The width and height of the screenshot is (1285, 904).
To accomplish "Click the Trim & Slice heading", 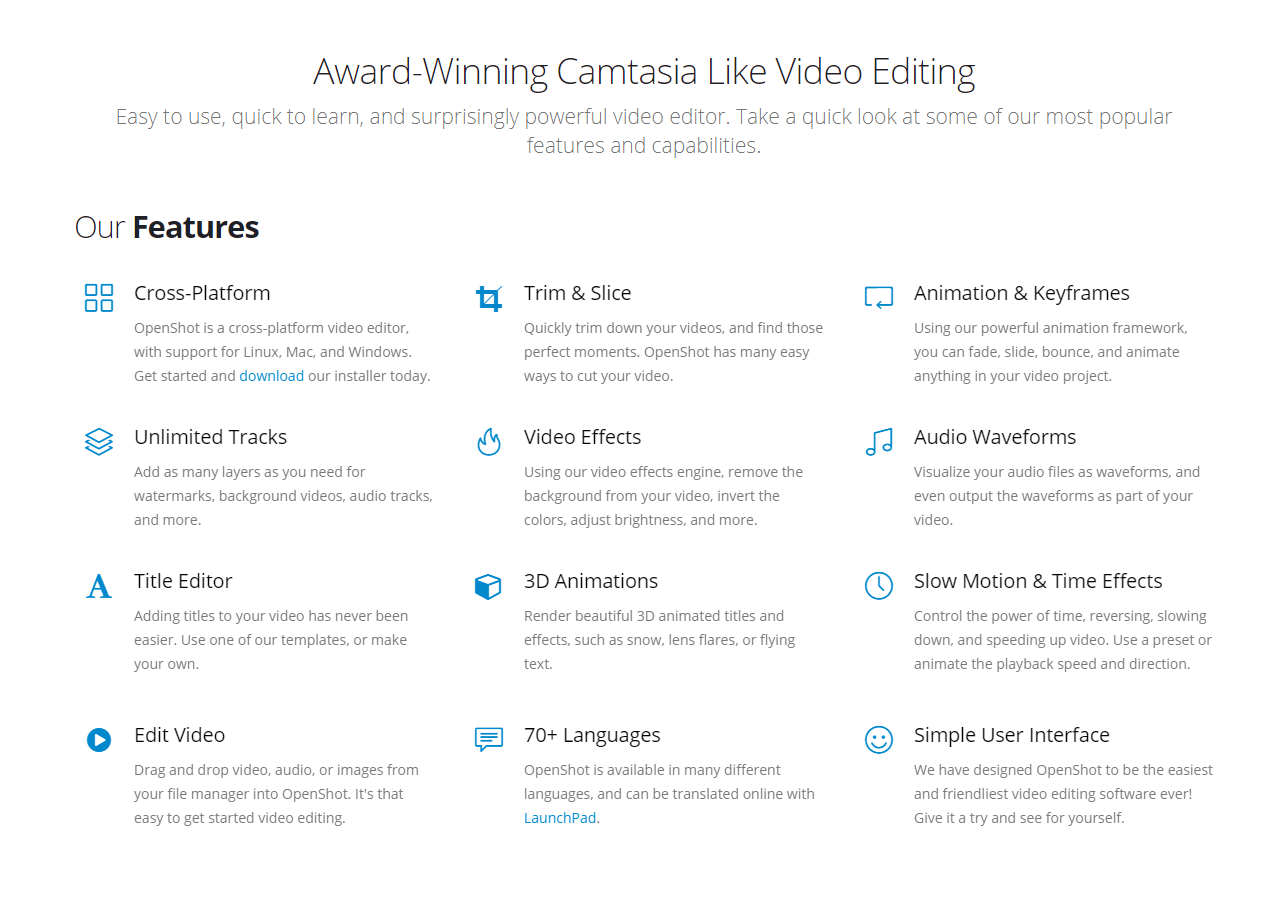I will click(578, 293).
